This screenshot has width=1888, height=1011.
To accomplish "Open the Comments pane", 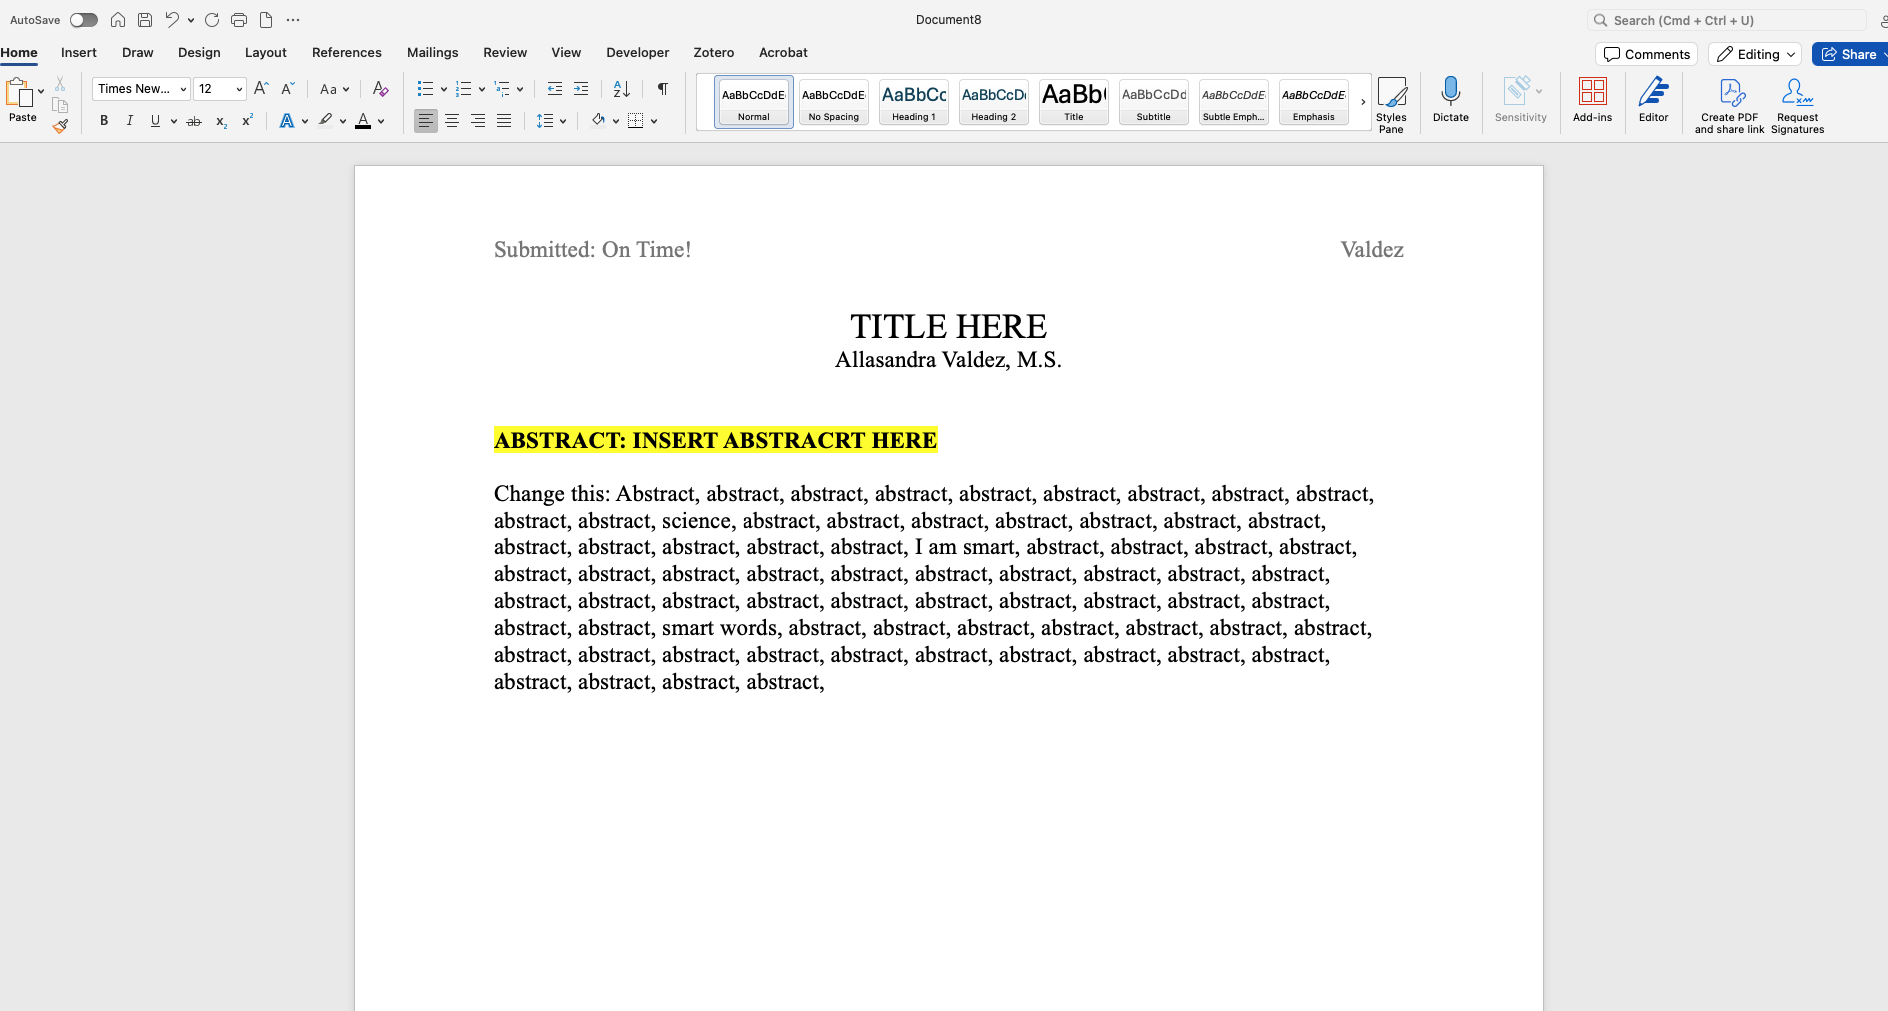I will pyautogui.click(x=1647, y=54).
